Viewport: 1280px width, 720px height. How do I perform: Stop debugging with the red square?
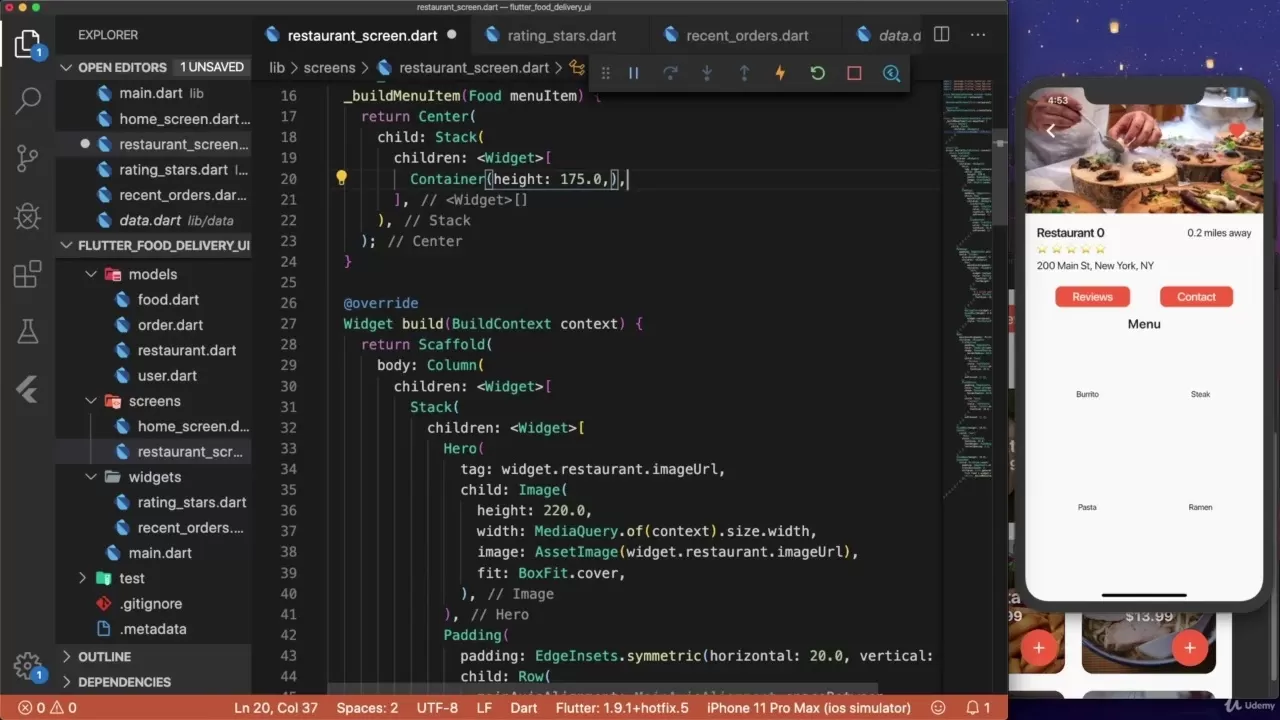[x=854, y=73]
